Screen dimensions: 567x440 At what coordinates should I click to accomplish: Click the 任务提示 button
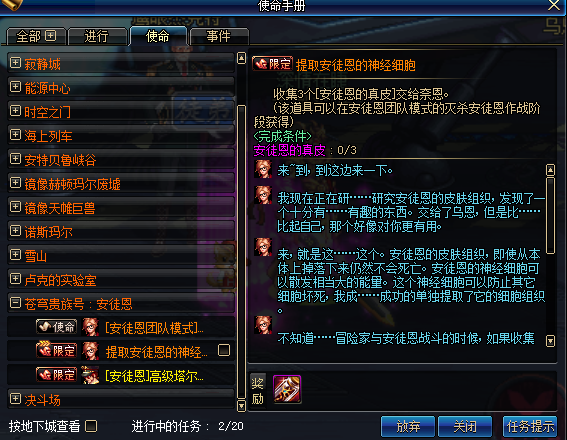(x=530, y=426)
